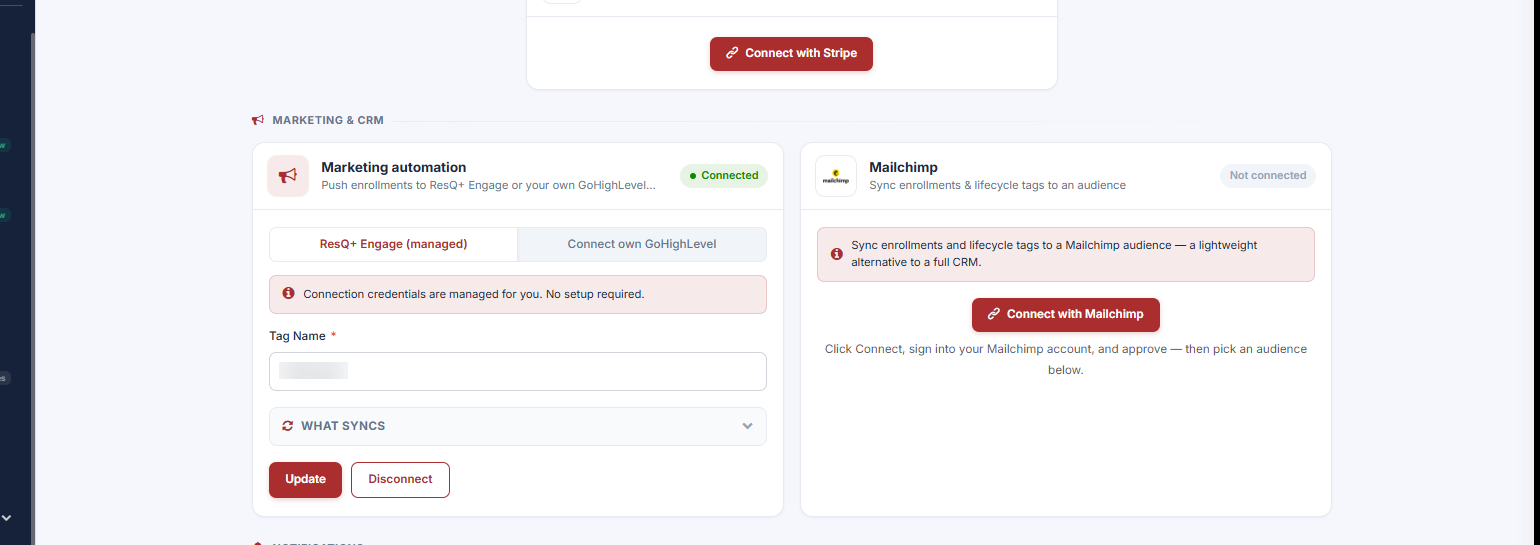
Task: Click the info icon in credentials notice
Action: (289, 294)
